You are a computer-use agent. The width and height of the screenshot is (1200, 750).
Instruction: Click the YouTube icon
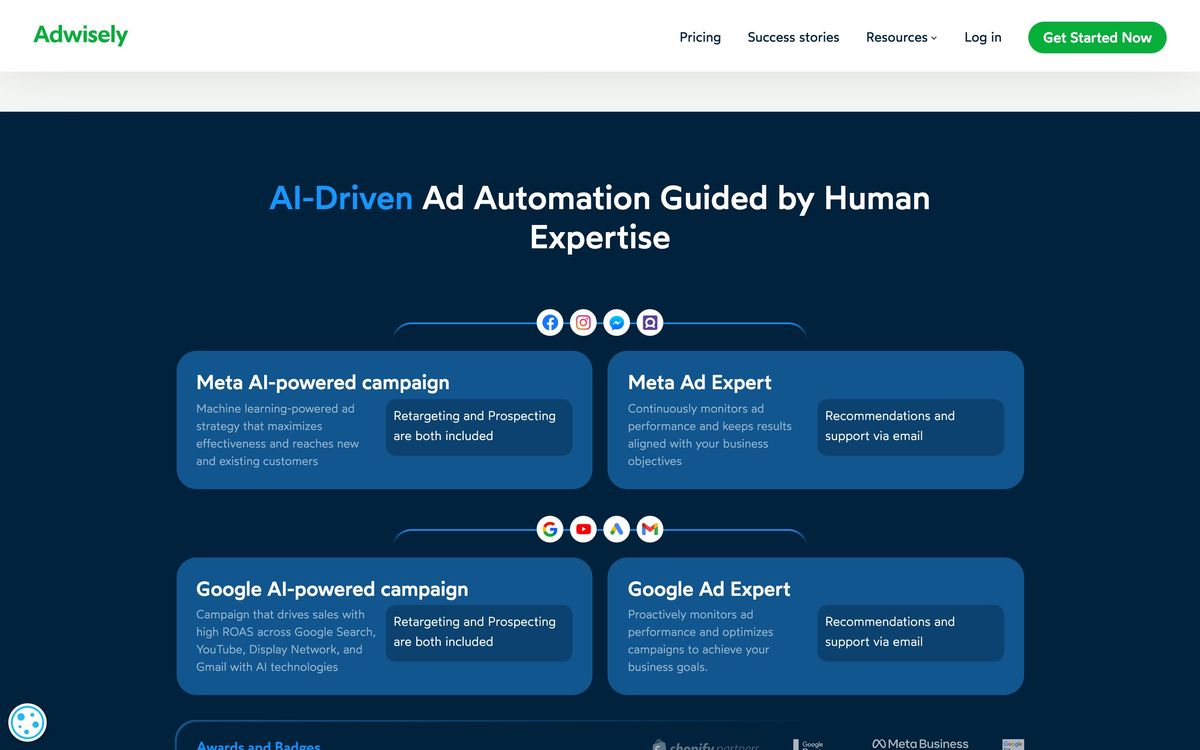pos(584,529)
